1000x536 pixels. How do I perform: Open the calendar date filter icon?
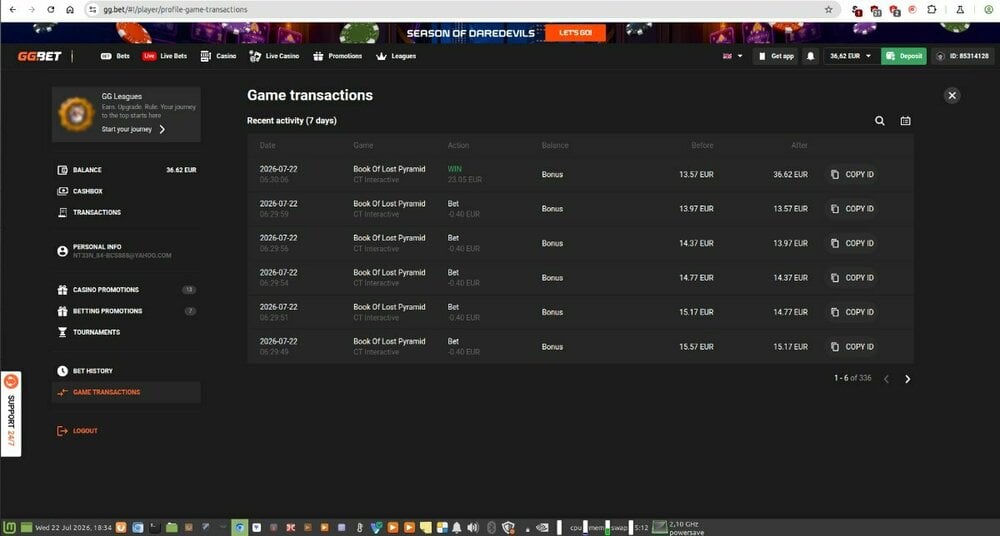905,121
